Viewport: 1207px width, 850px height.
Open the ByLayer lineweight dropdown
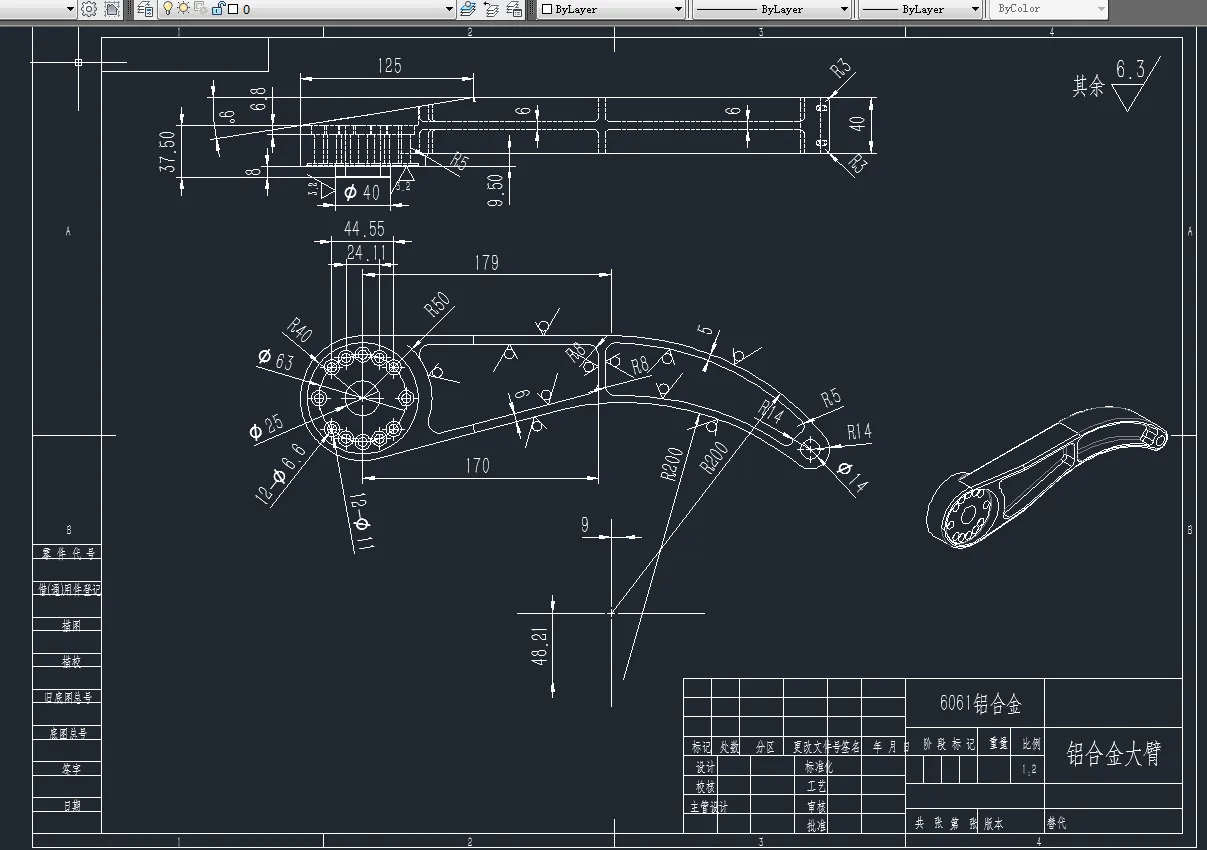(x=976, y=9)
